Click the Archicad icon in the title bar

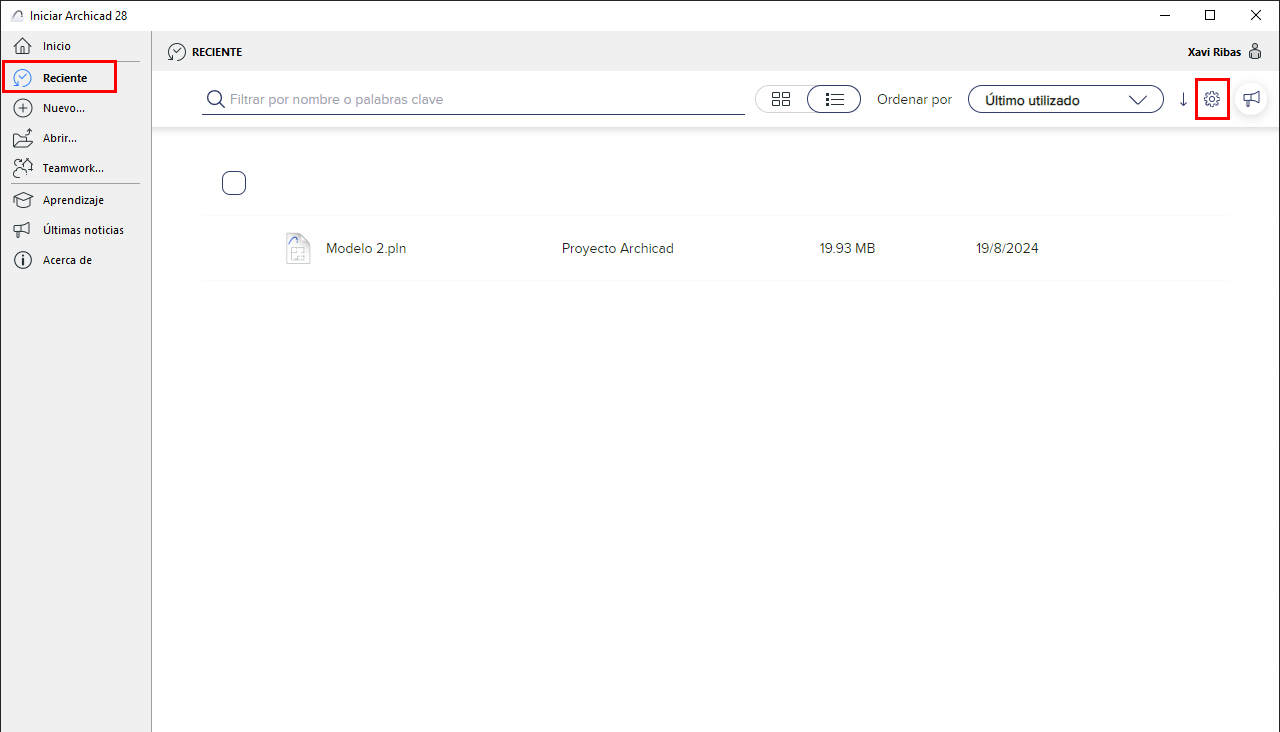coord(16,15)
